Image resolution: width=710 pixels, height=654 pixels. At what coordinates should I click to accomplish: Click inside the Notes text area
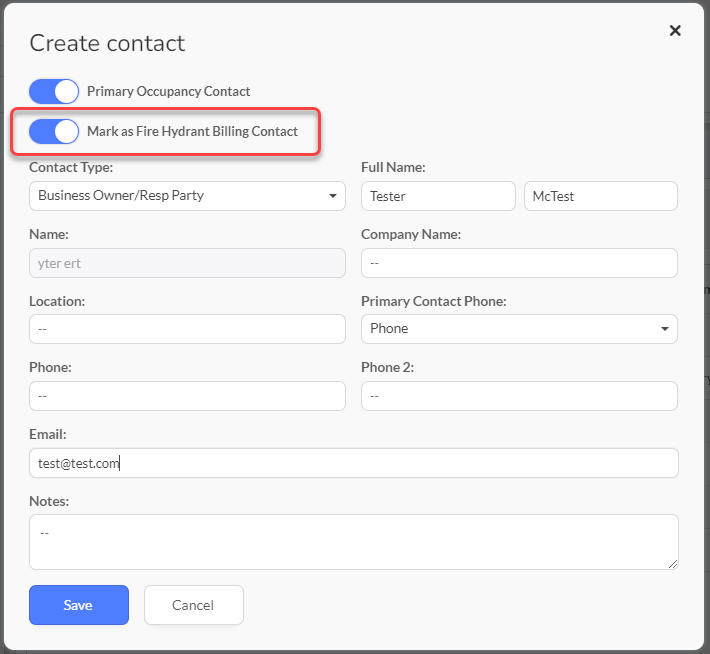pyautogui.click(x=354, y=542)
